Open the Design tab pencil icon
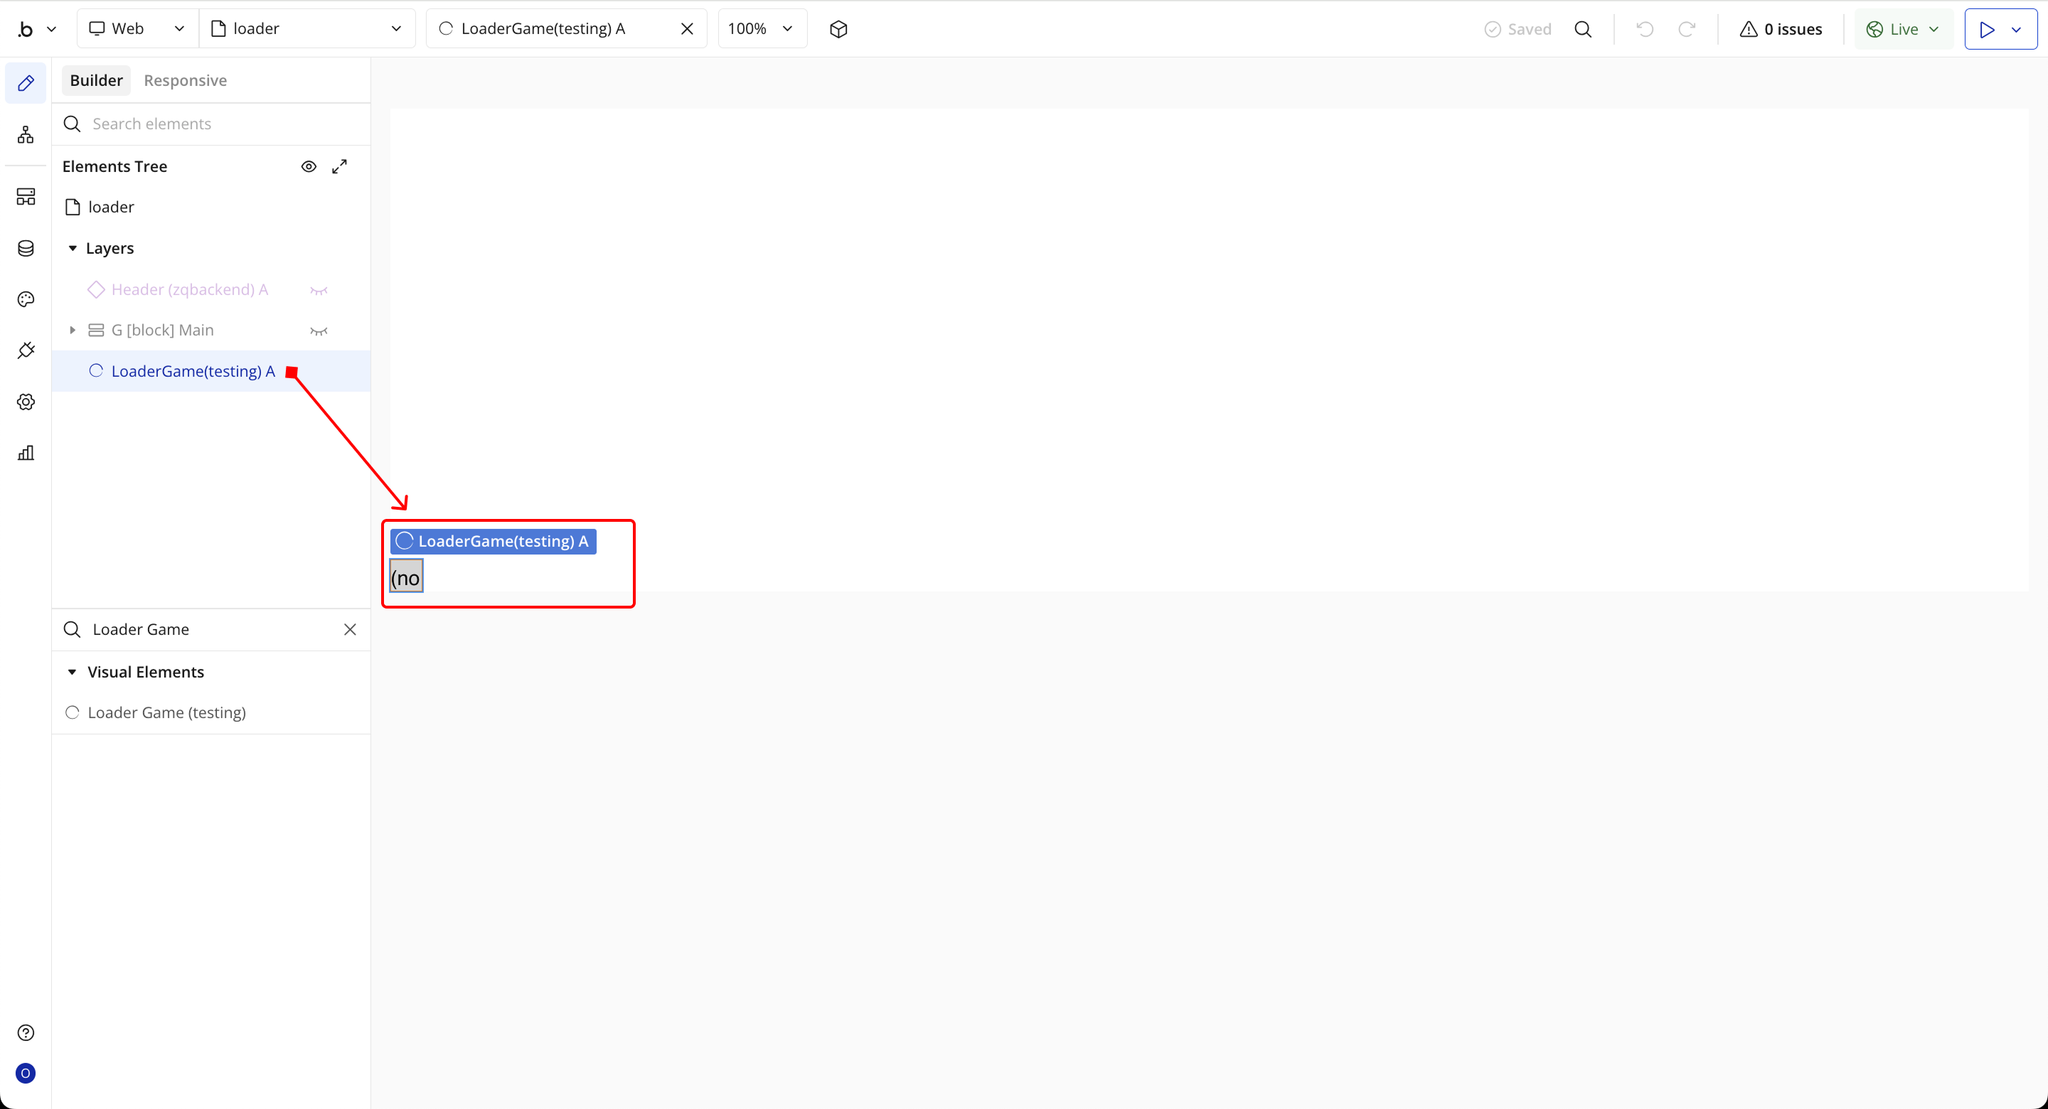The image size is (2048, 1109). coord(26,83)
